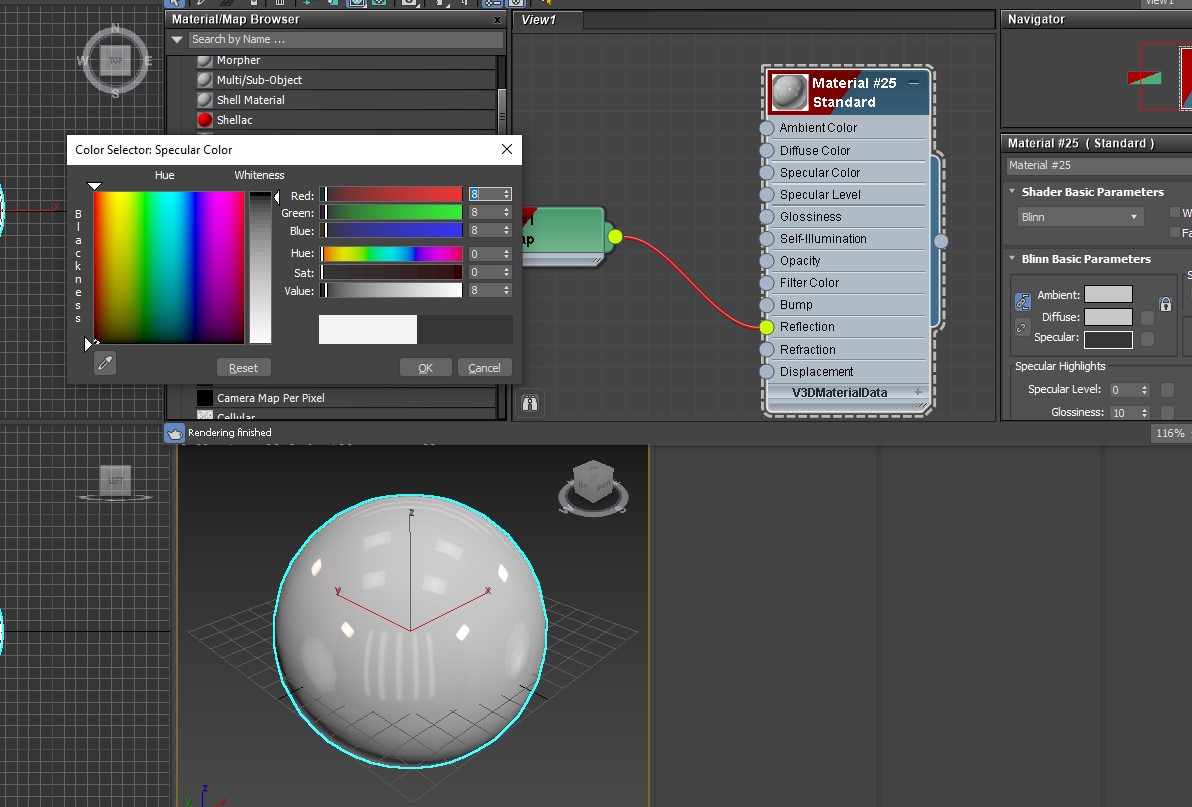
Task: Select the Diffuse Color input socket
Action: [x=767, y=150]
